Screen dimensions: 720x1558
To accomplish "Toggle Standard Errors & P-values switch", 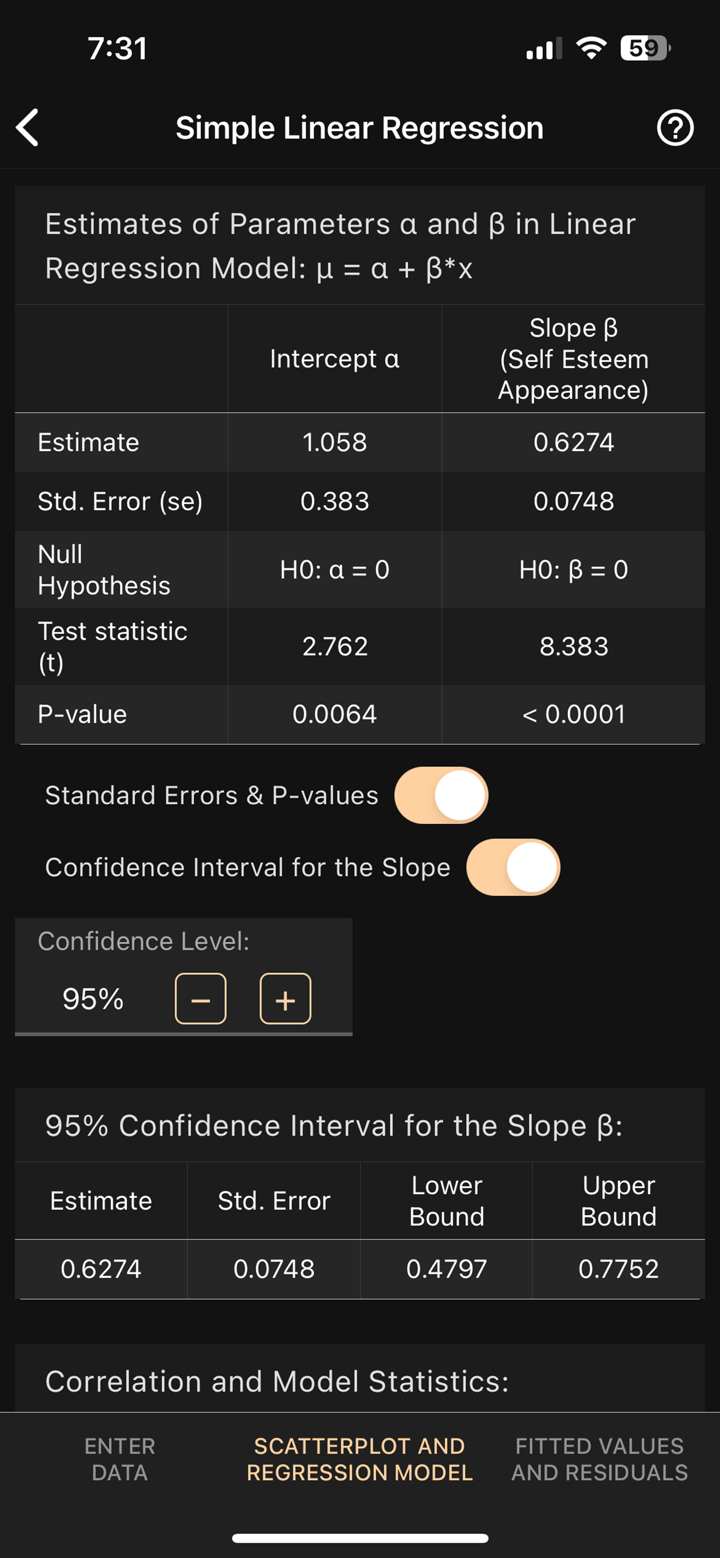I will tap(441, 795).
